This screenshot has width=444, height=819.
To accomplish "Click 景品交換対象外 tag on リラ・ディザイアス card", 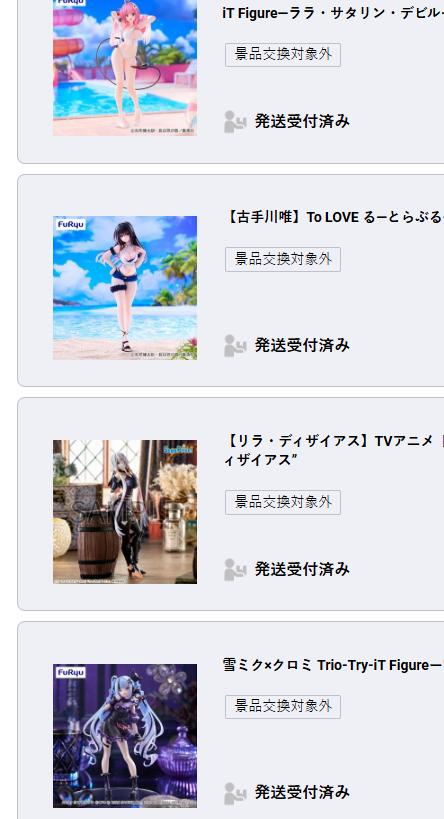I will click(283, 502).
